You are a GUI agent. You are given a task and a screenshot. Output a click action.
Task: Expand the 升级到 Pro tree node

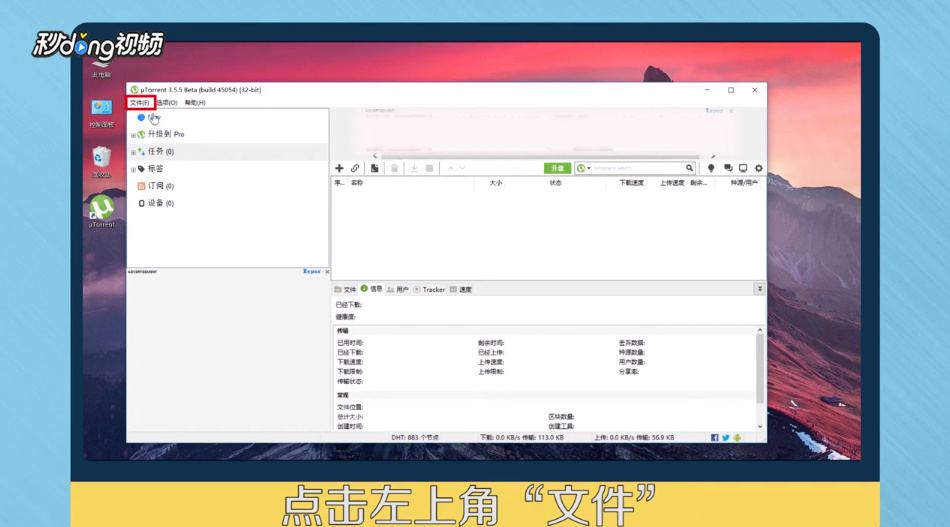click(x=133, y=135)
